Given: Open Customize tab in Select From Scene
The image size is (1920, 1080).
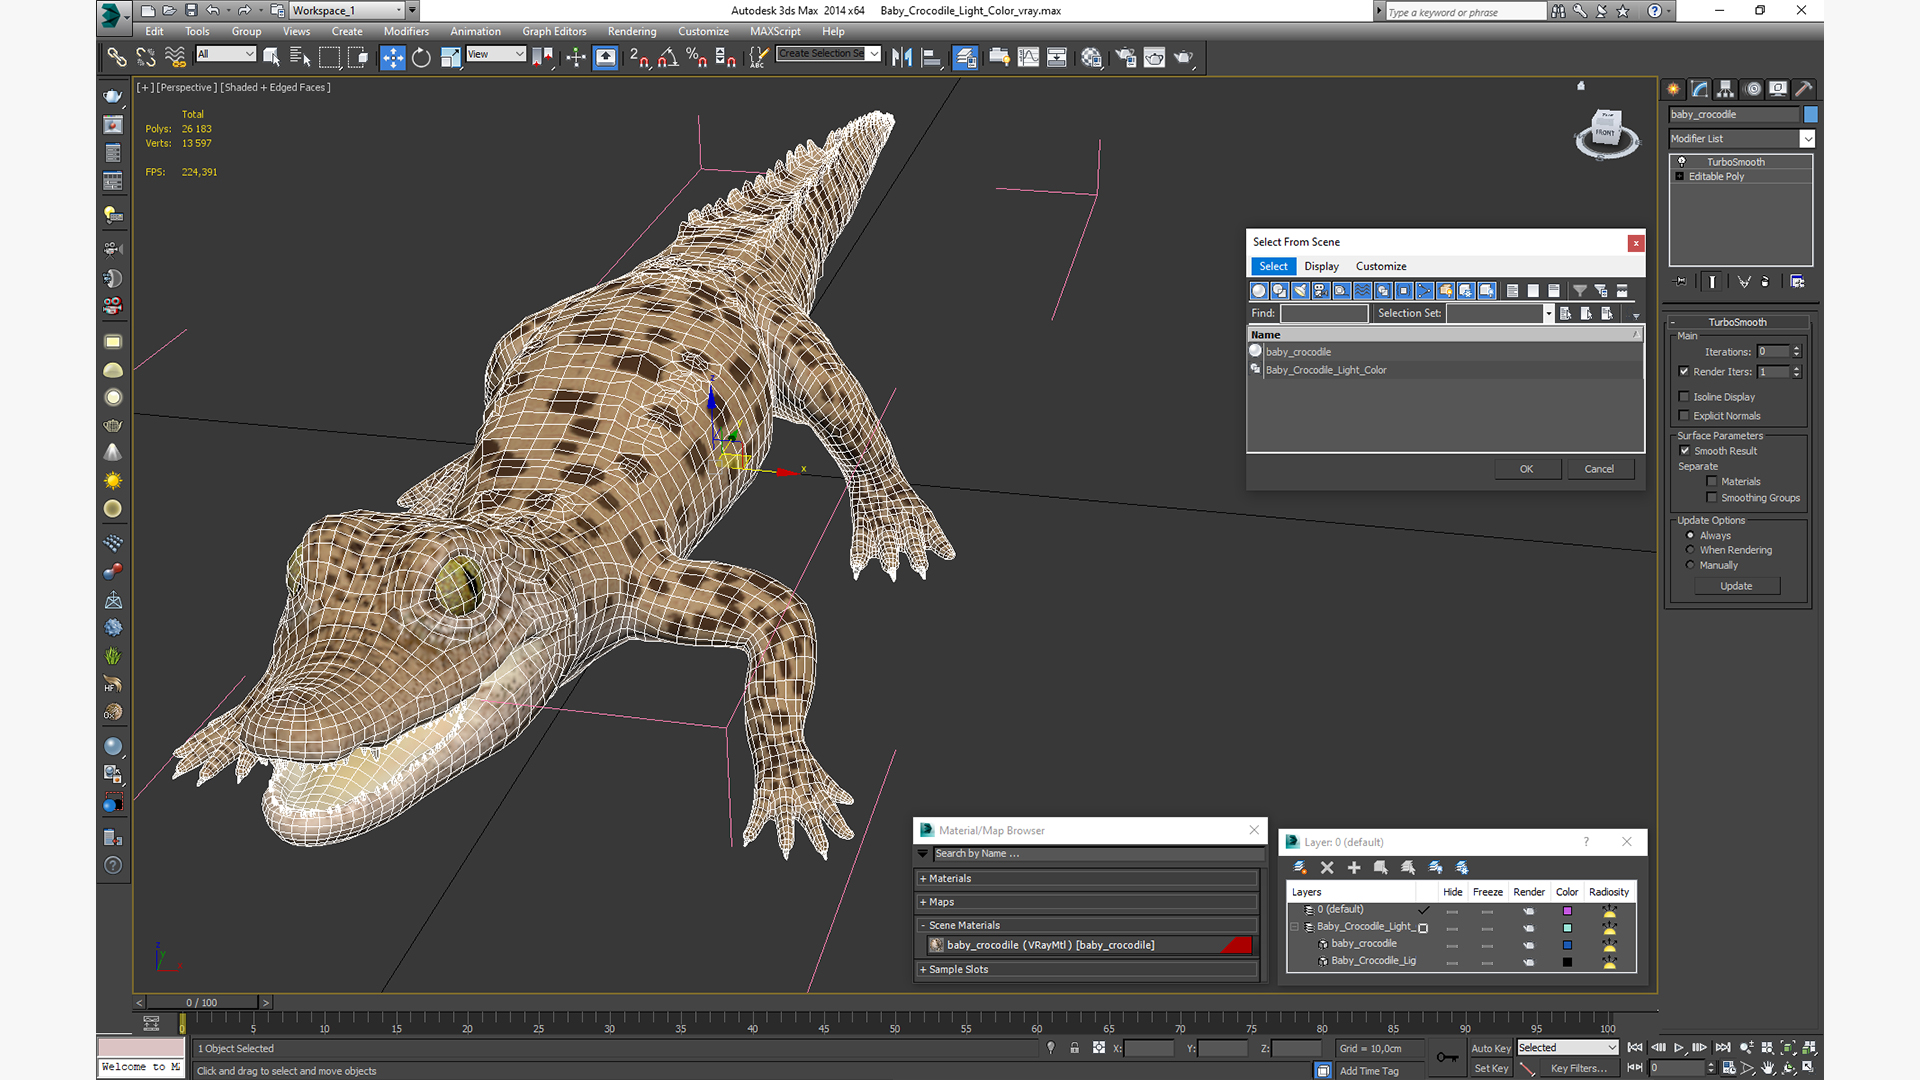Looking at the screenshot, I should coord(1380,266).
